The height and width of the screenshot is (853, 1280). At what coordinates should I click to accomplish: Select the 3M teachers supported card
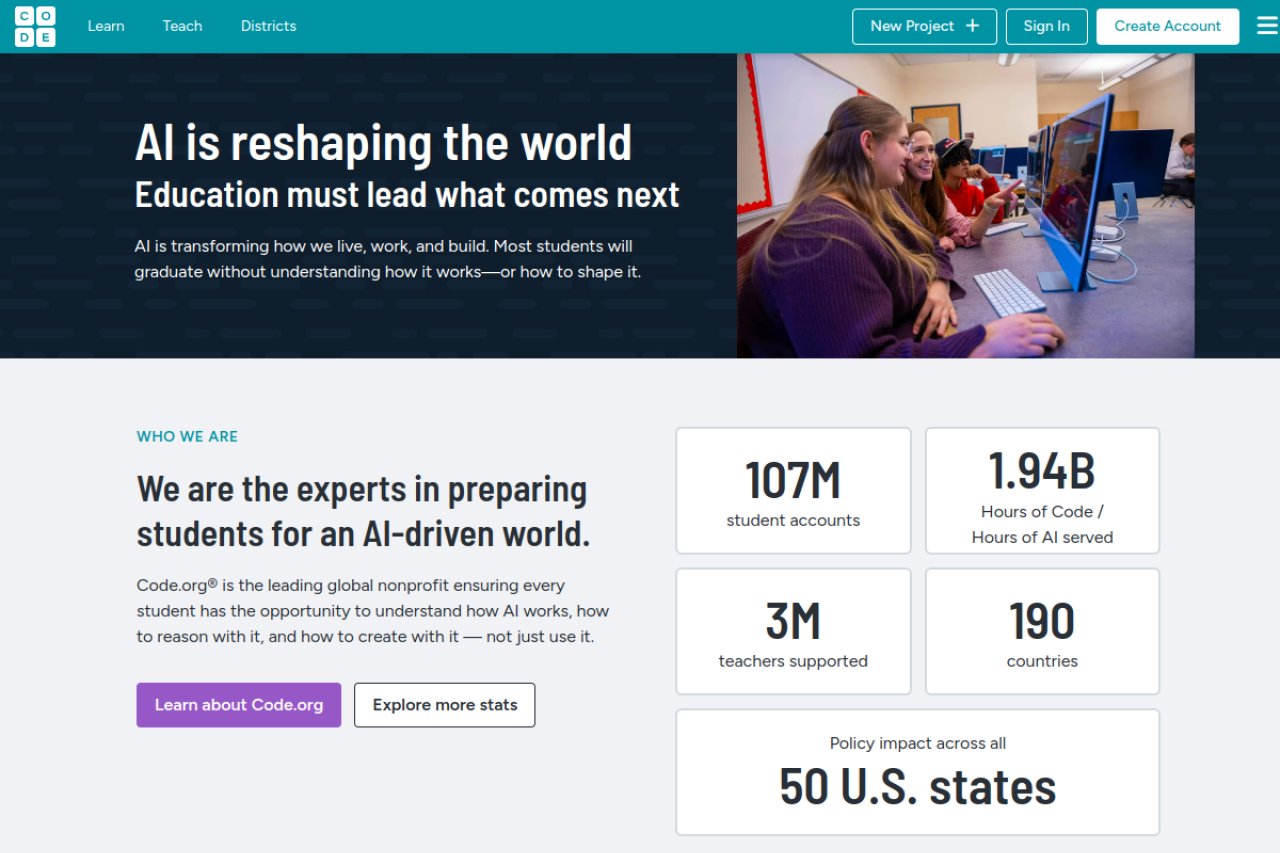pos(793,632)
